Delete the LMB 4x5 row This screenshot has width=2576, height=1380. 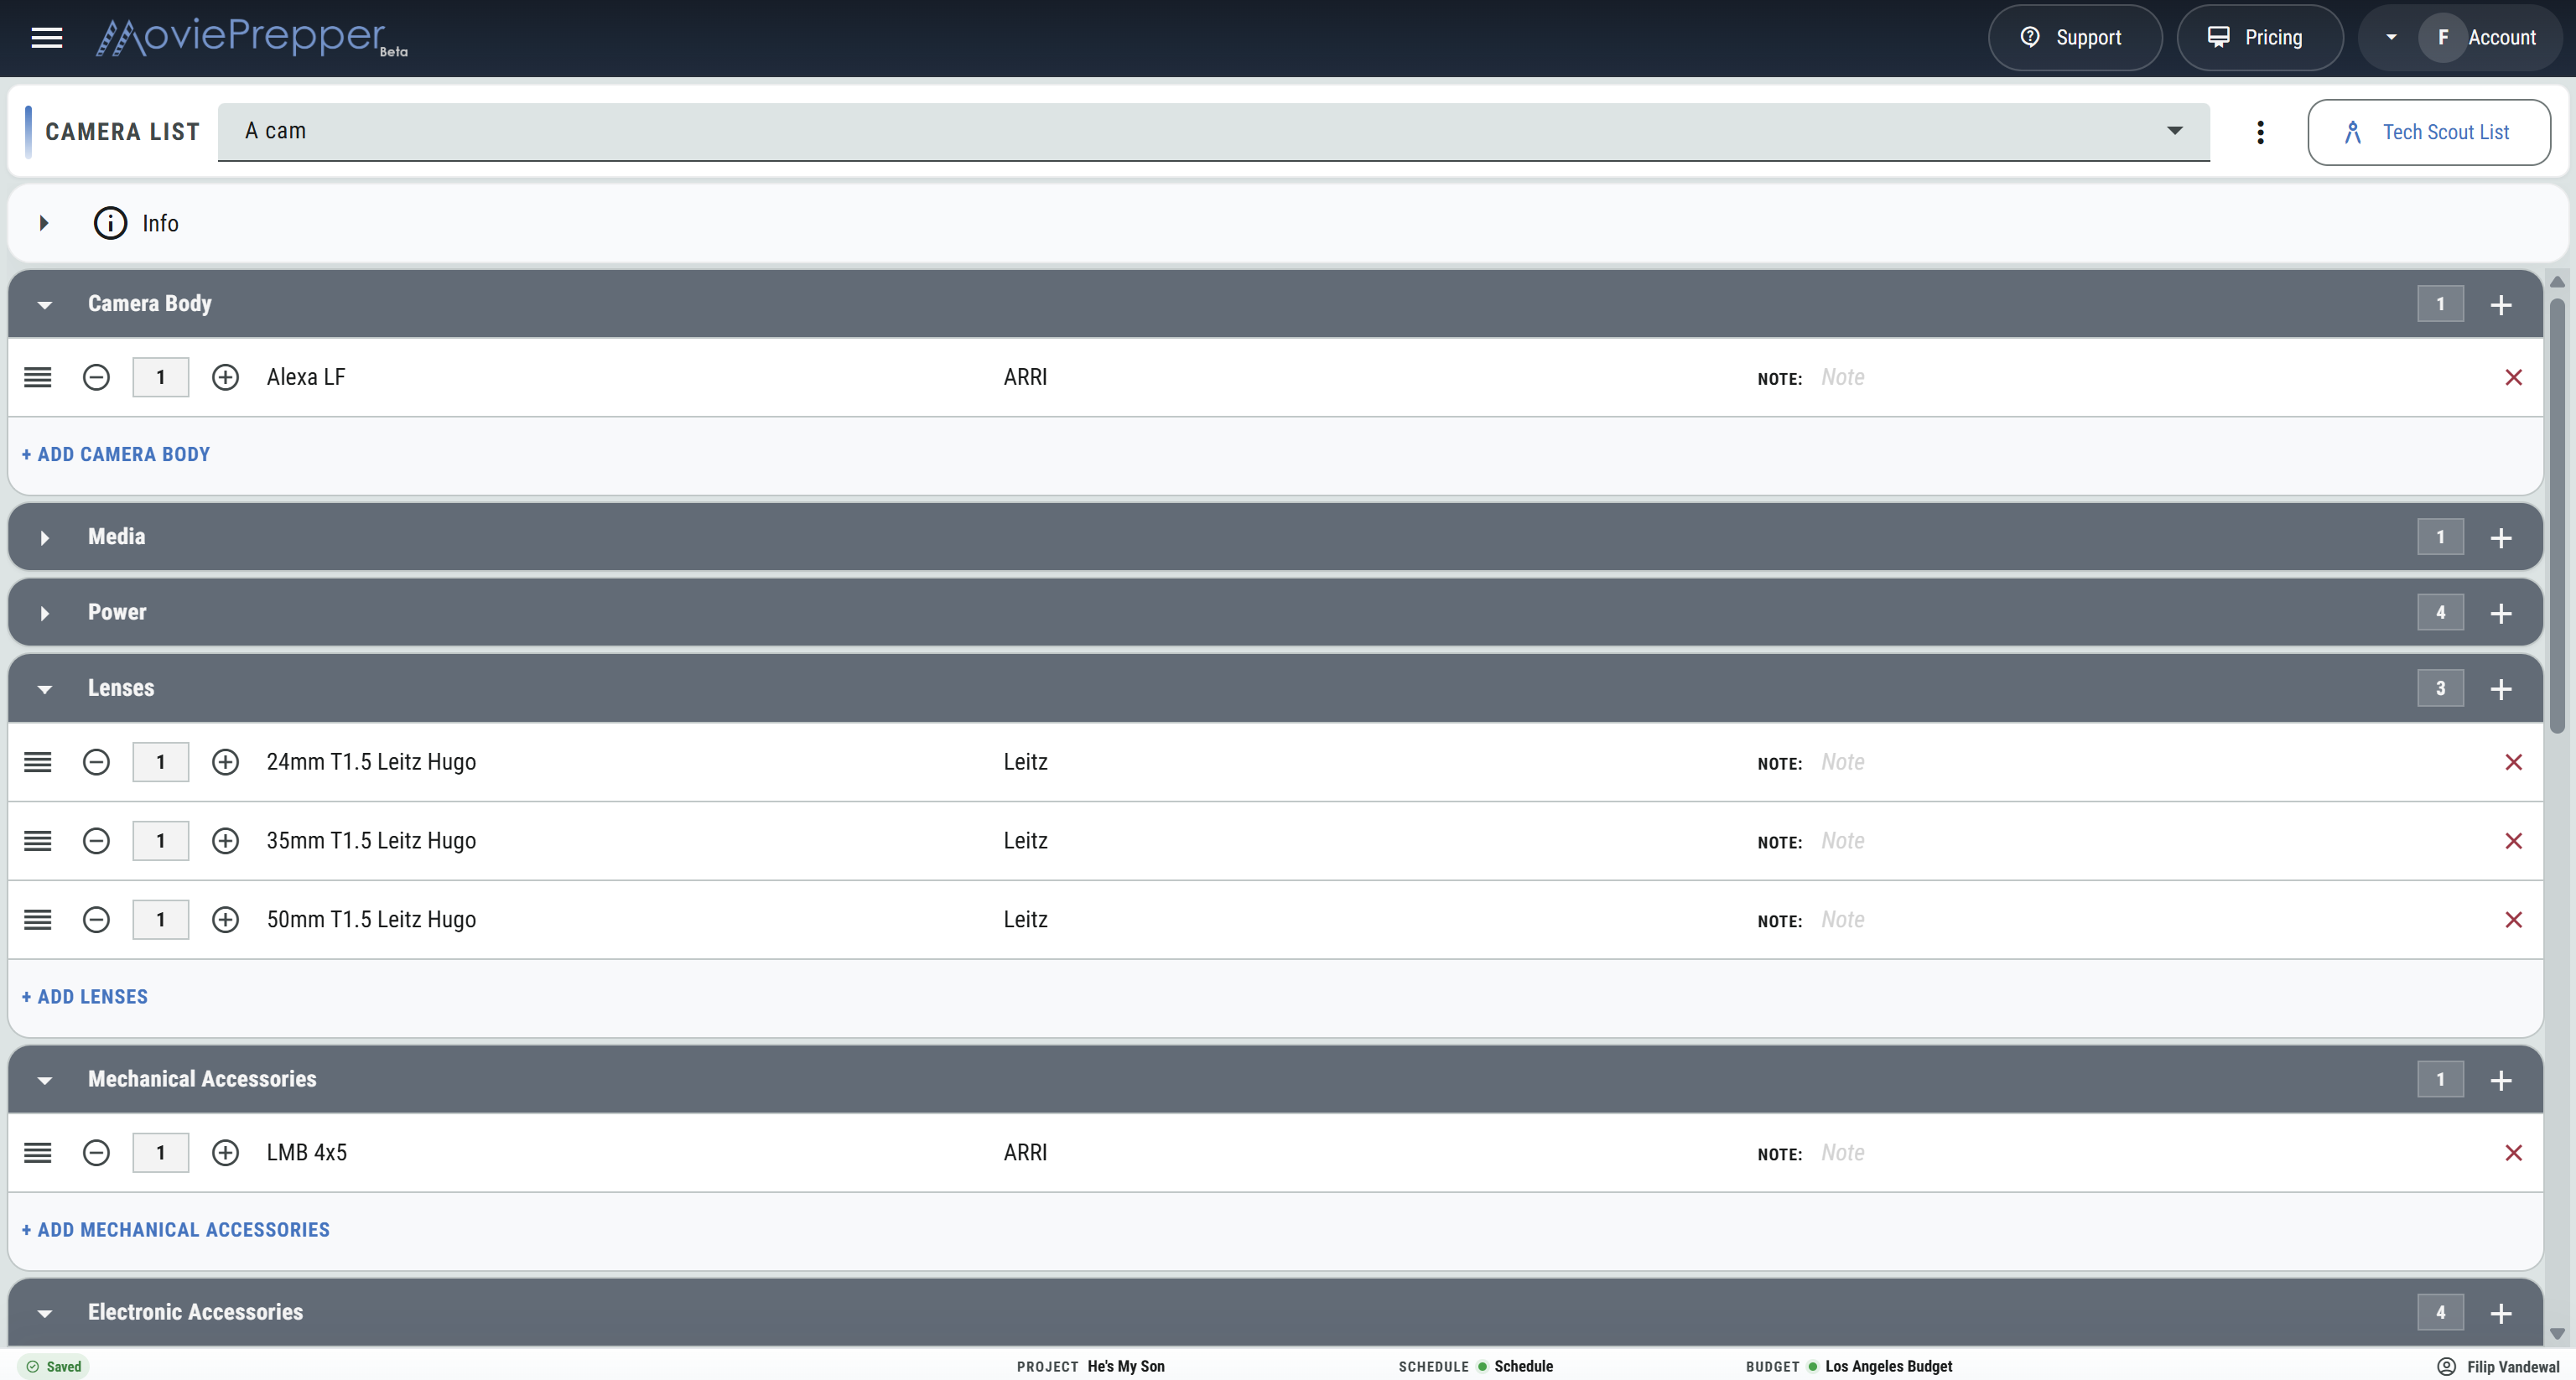click(2513, 1153)
